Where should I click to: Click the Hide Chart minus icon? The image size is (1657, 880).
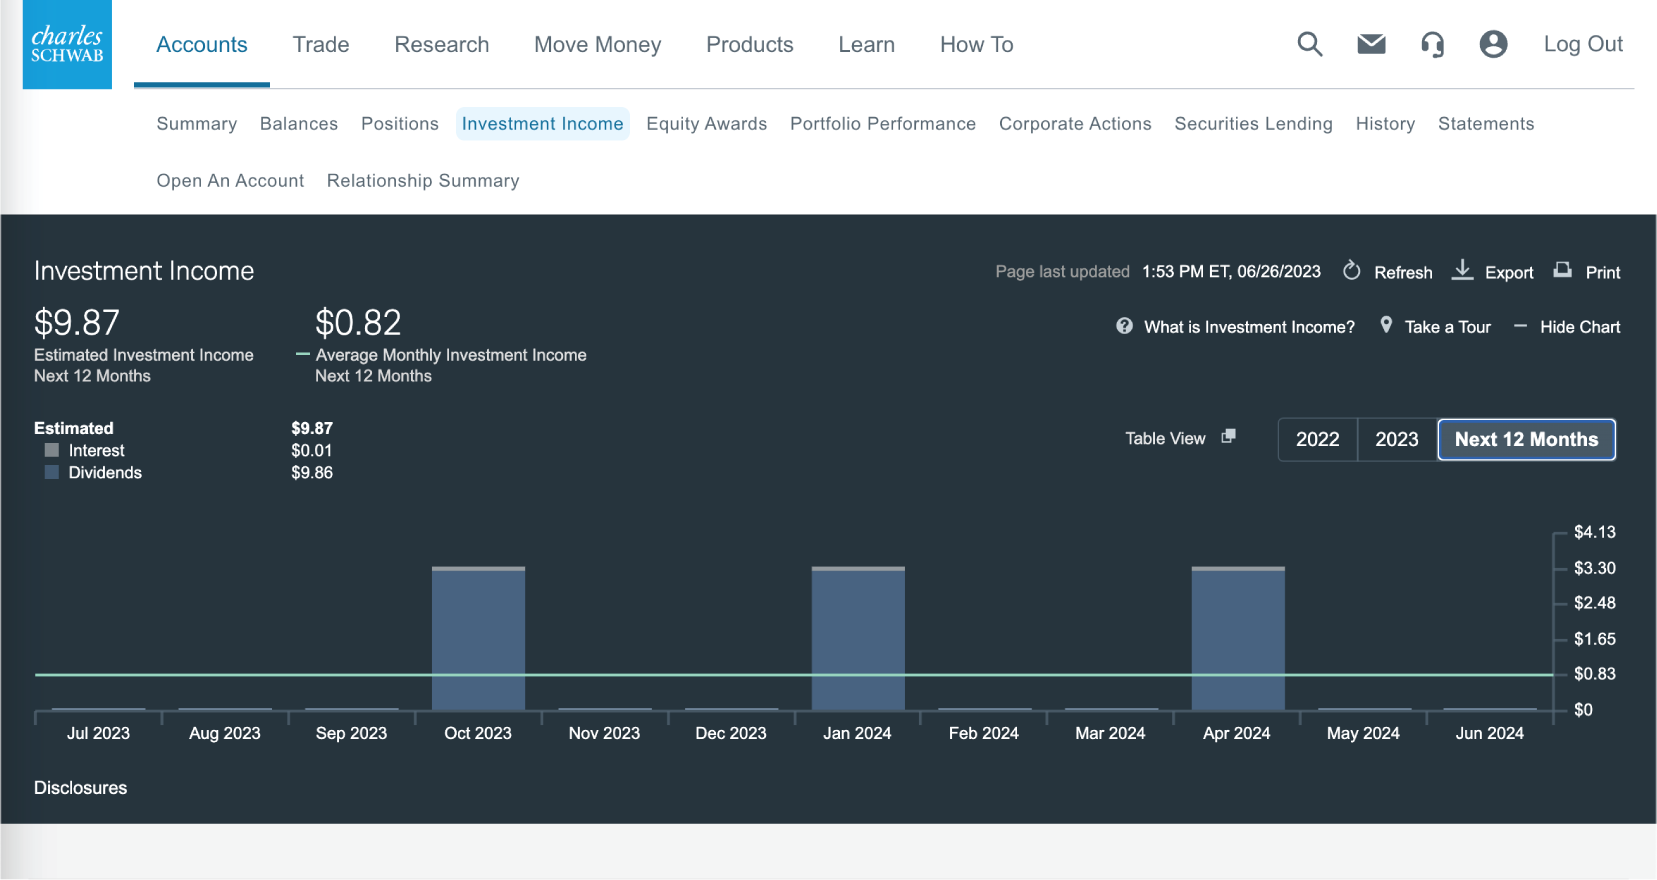pyautogui.click(x=1520, y=326)
